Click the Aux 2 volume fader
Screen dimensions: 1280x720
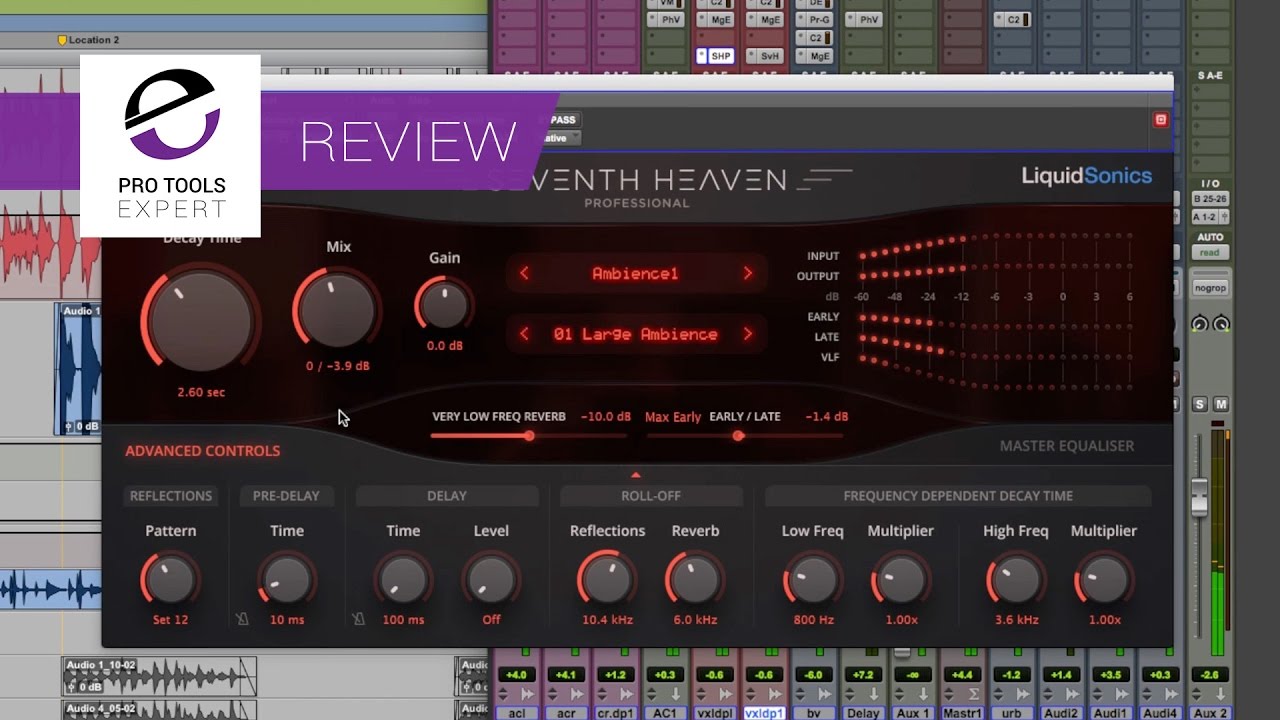[x=1199, y=497]
